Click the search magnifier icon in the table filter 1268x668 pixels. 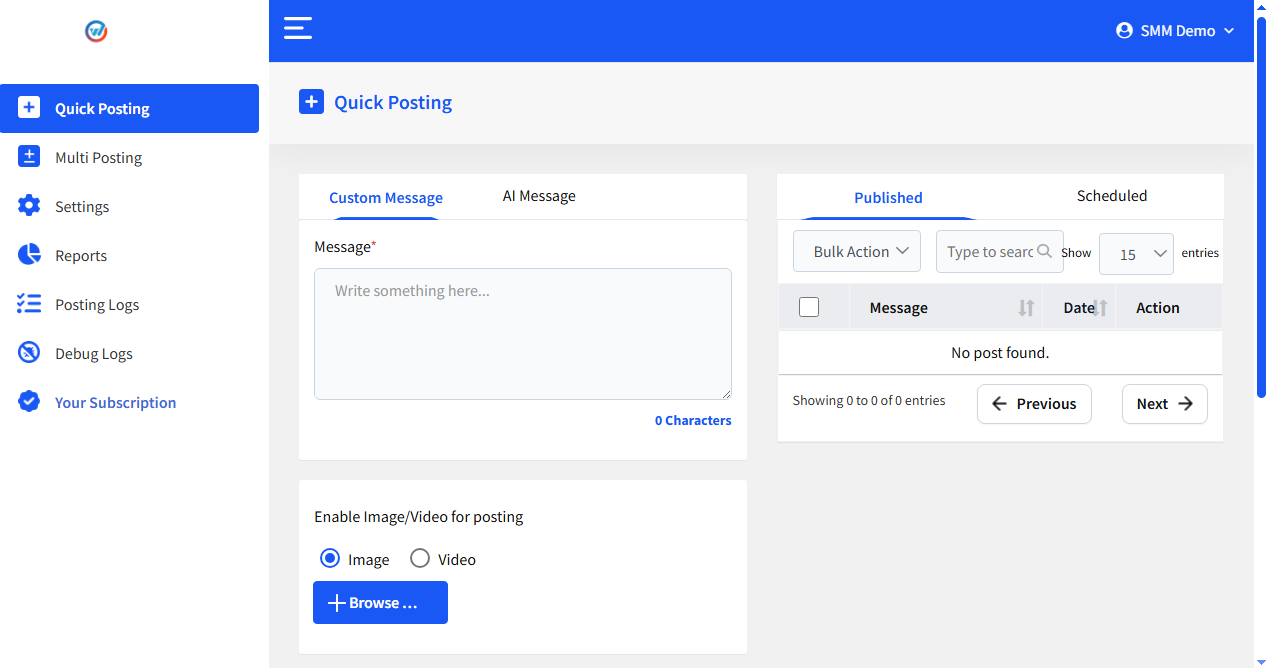1045,252
